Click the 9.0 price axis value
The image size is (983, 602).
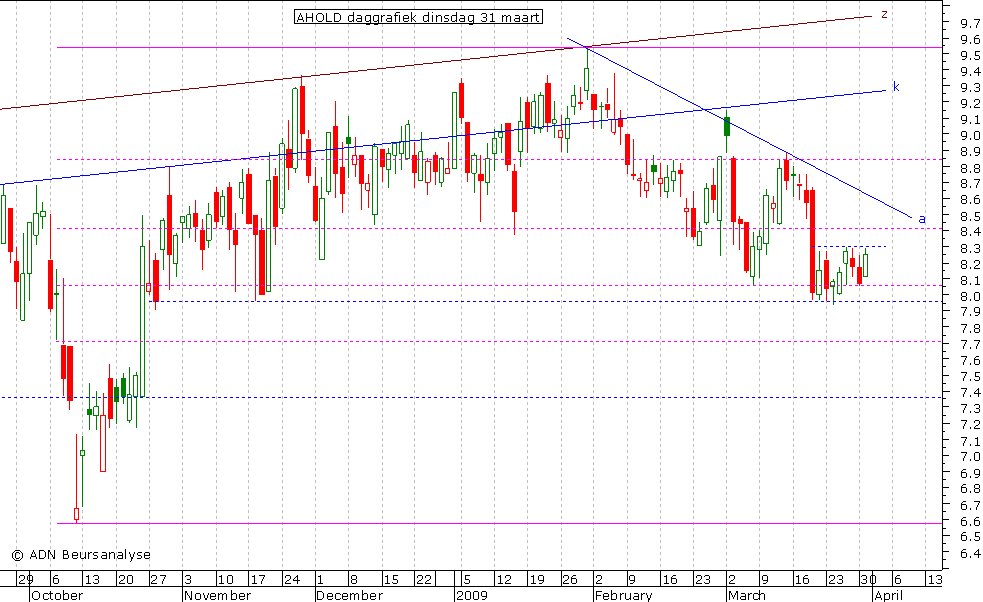(970, 136)
